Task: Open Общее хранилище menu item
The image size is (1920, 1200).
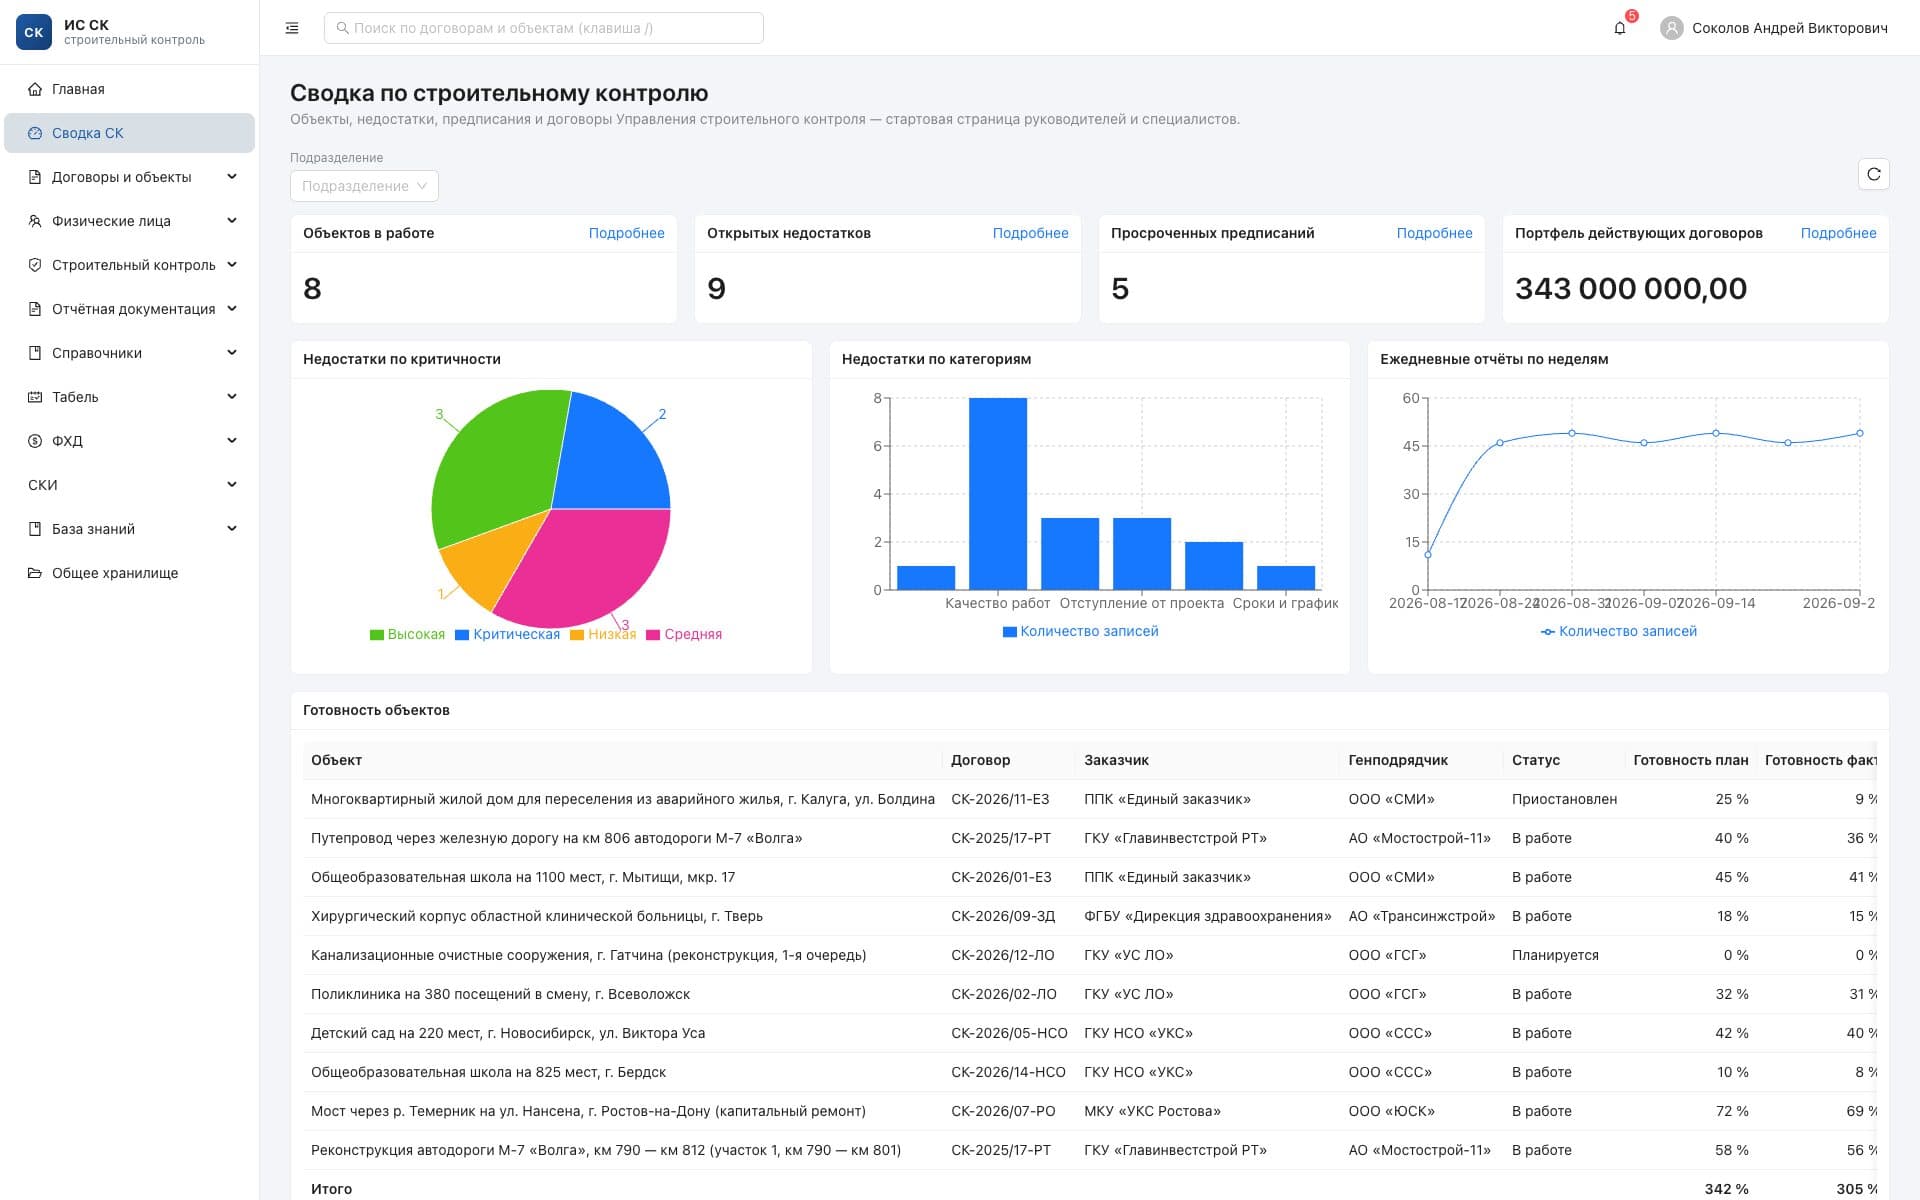Action: (x=129, y=573)
